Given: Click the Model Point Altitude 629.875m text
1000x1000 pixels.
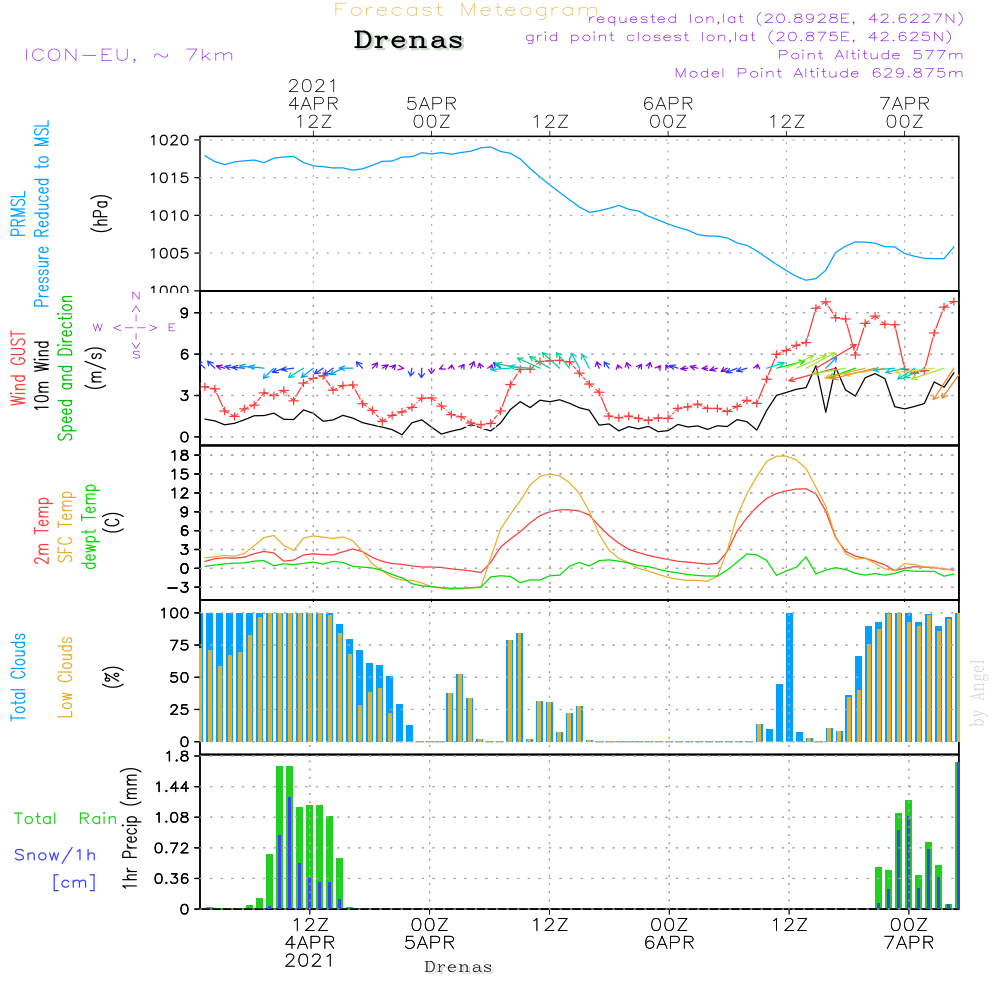Looking at the screenshot, I should [818, 73].
